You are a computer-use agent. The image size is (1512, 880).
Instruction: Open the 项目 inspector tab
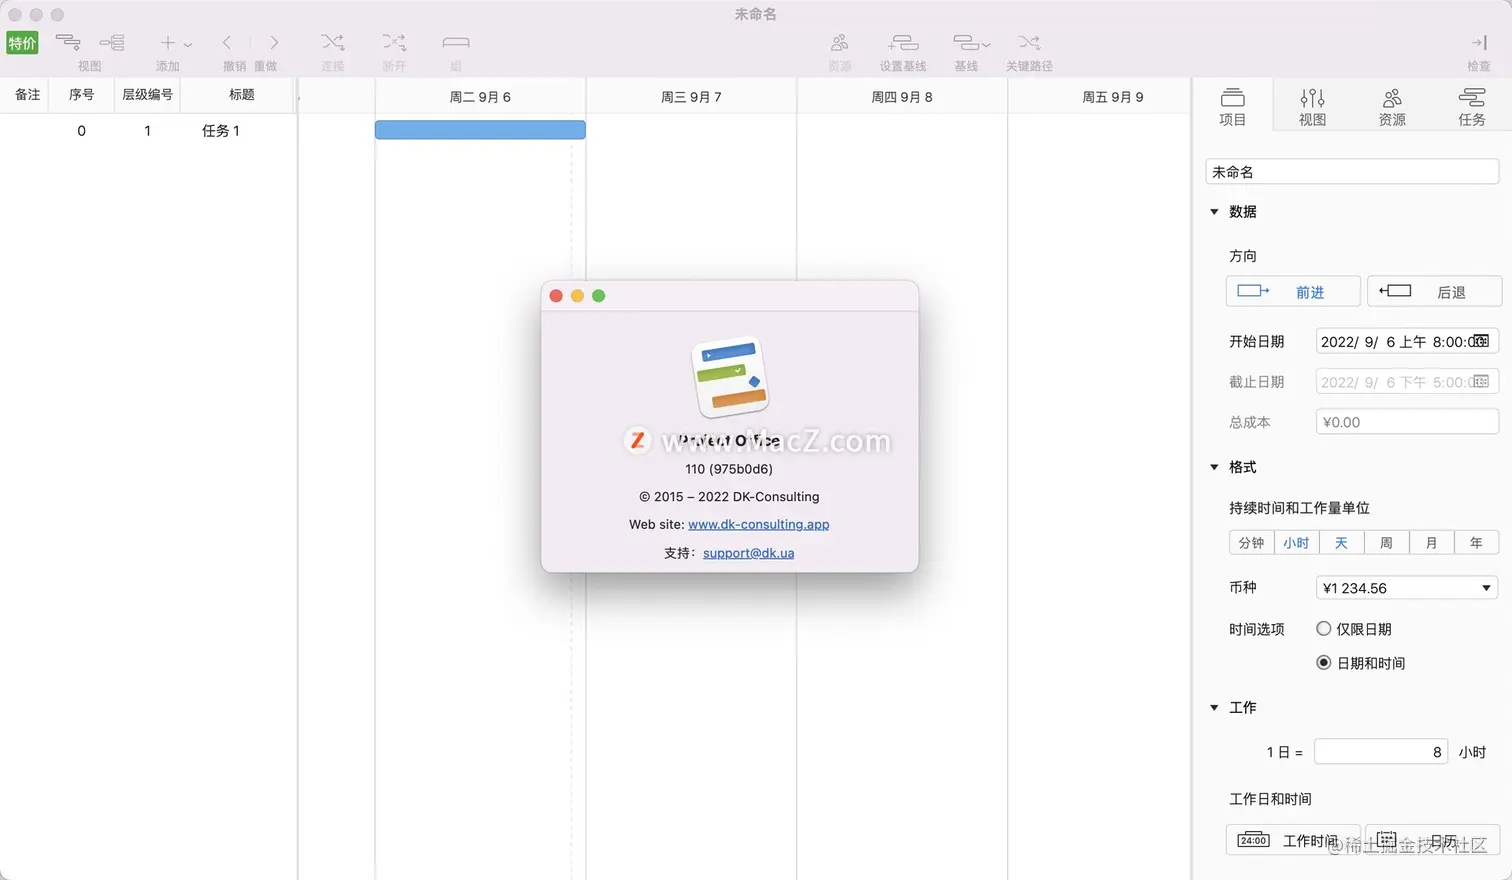(x=1233, y=106)
